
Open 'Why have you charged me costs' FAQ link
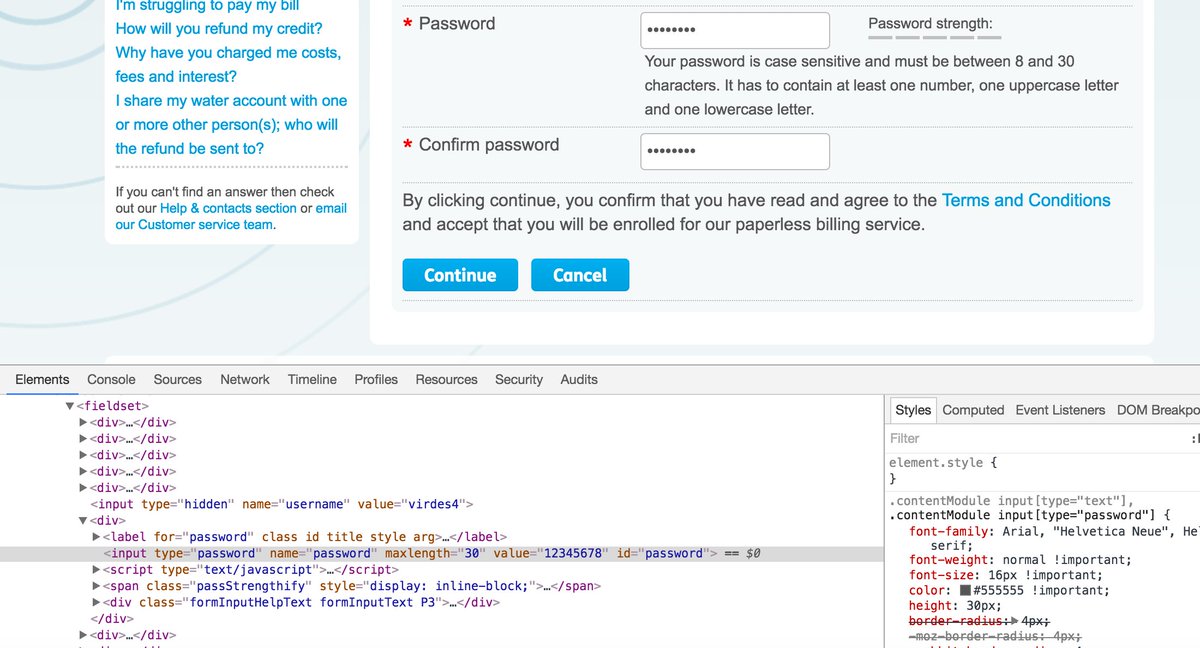pos(228,65)
